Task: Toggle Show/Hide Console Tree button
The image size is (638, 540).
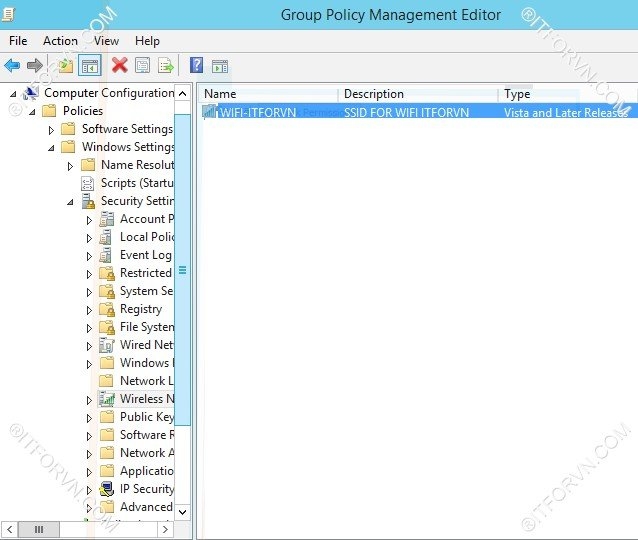Action: pos(90,66)
